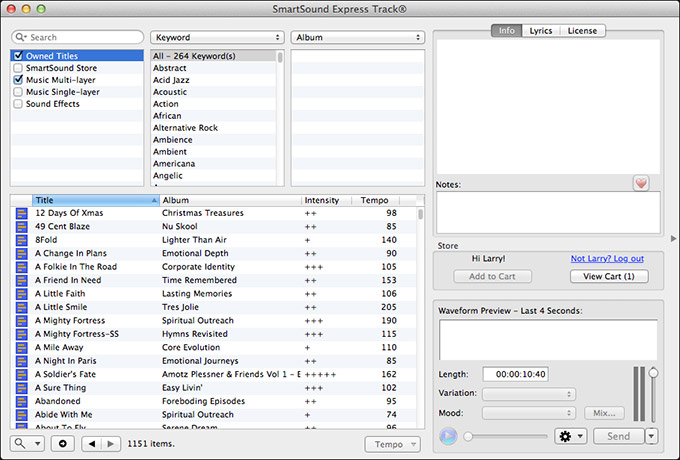Click the Title column header to sort
Viewport: 680px width, 460px height.
pyautogui.click(x=95, y=200)
